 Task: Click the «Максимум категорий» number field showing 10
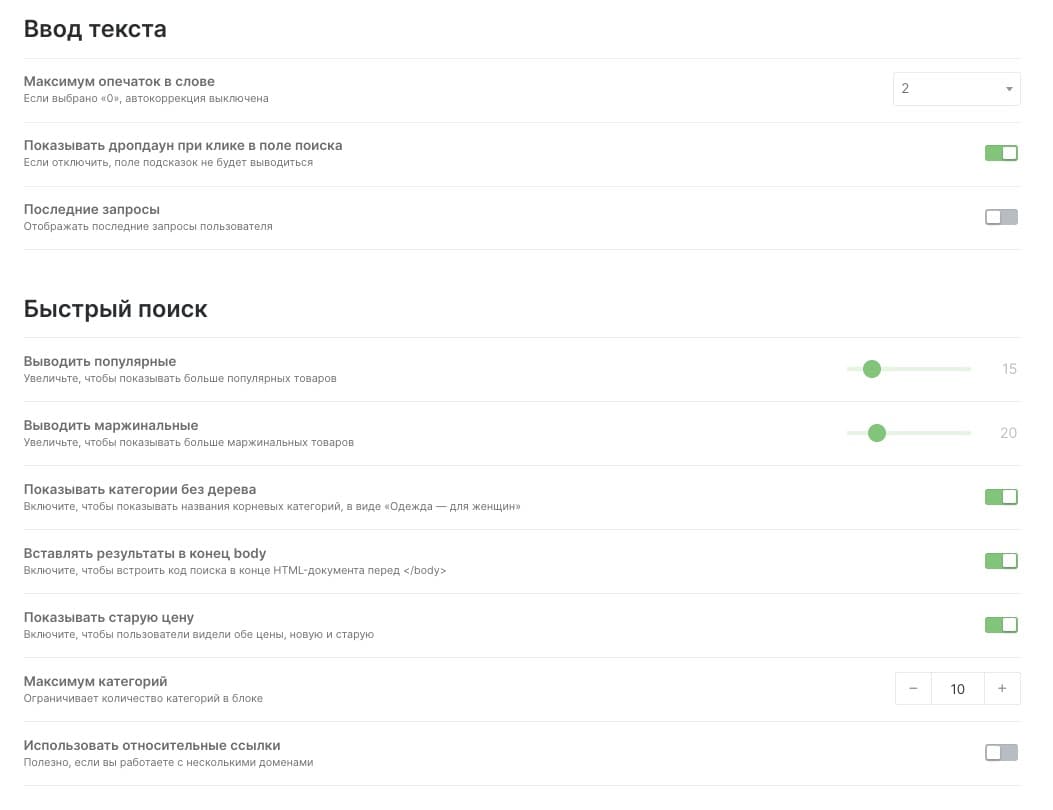(x=958, y=688)
